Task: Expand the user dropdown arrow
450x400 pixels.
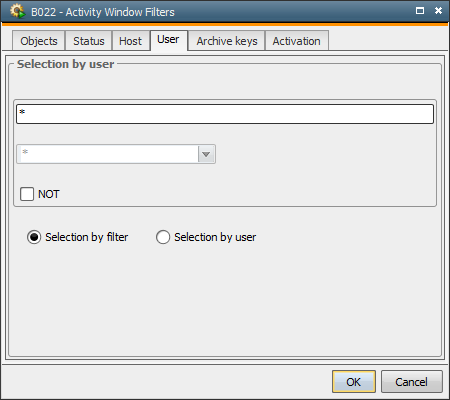Action: click(x=206, y=154)
